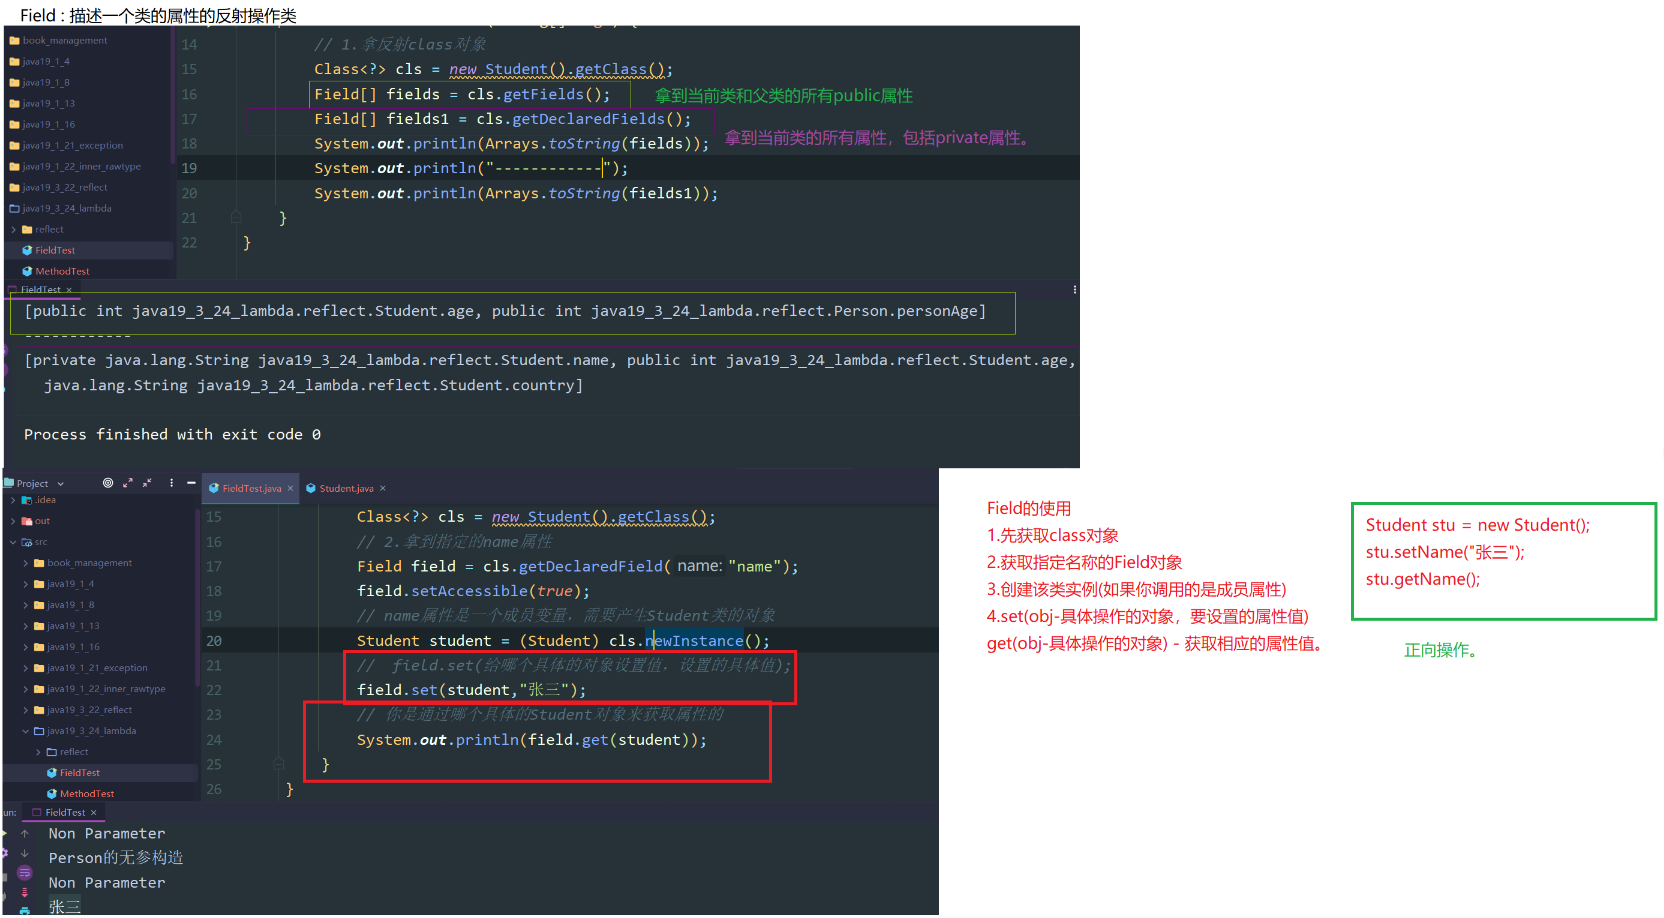
Task: Select java19_3_22_reflect in lower Project tree
Action: pyautogui.click(x=89, y=710)
